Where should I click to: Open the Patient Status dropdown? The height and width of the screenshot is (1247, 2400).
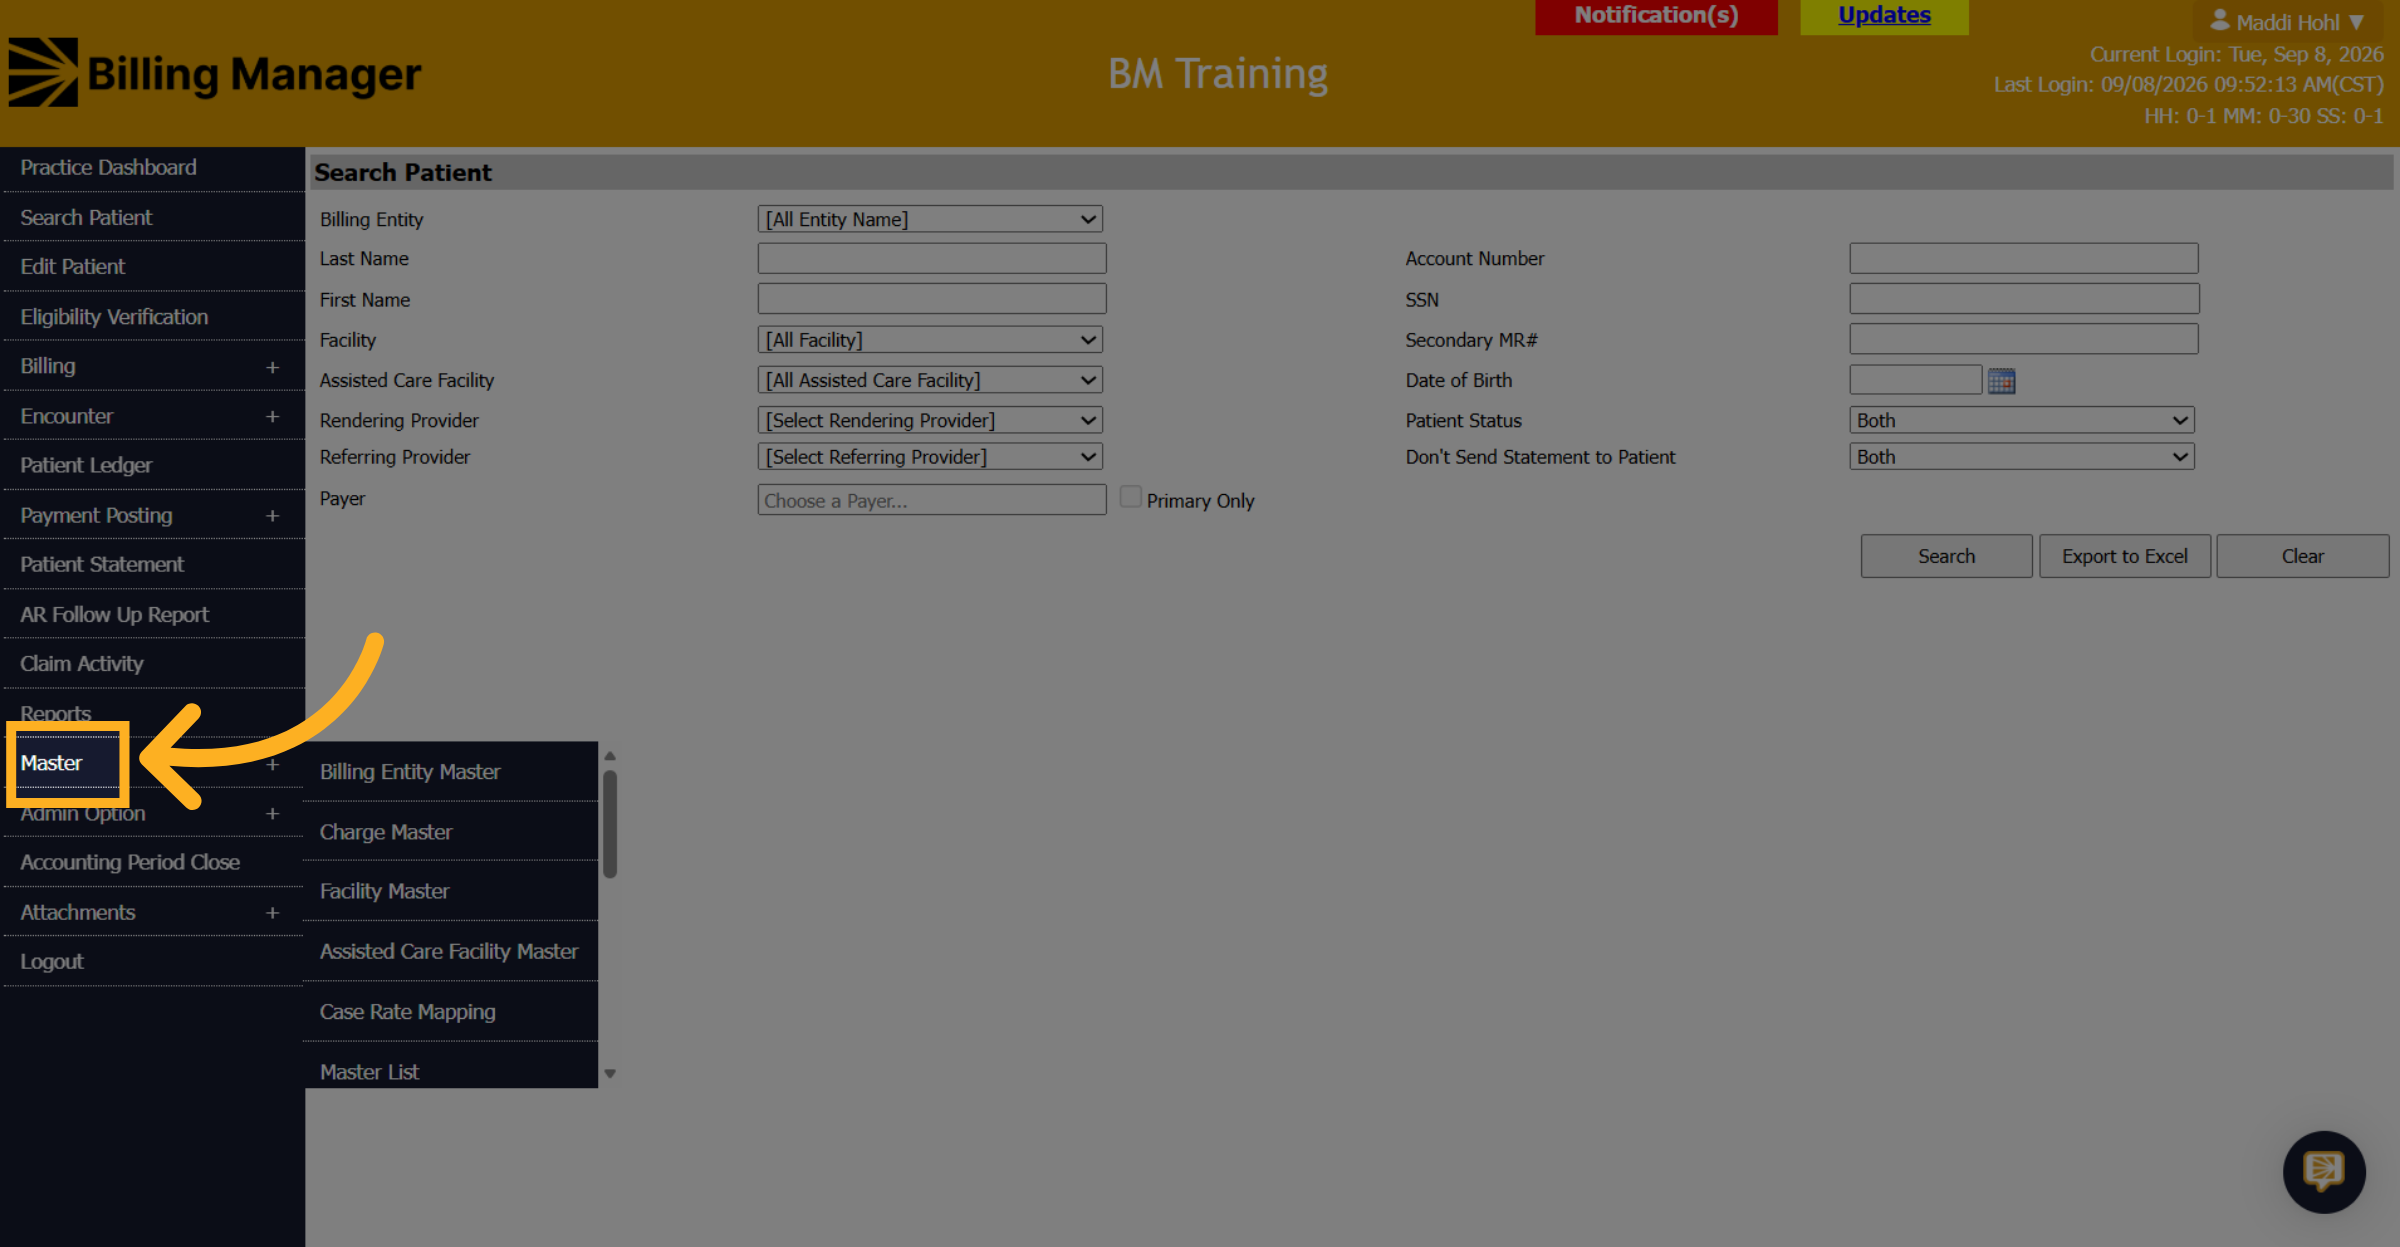(x=2021, y=420)
